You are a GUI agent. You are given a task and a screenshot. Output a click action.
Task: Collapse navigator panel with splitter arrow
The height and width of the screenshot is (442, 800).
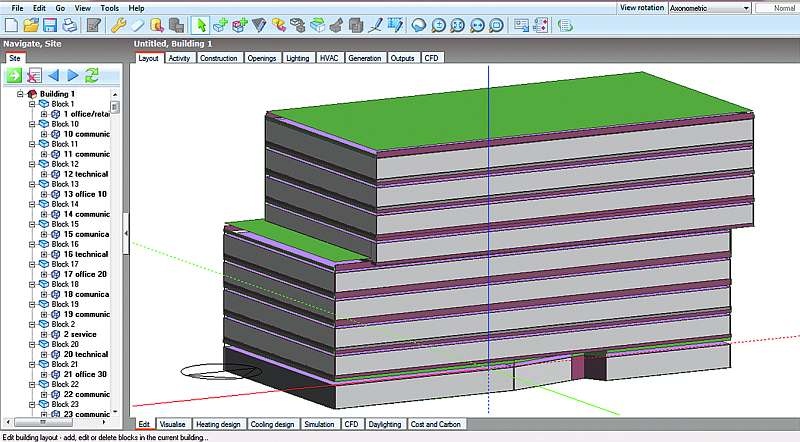pyautogui.click(x=126, y=233)
